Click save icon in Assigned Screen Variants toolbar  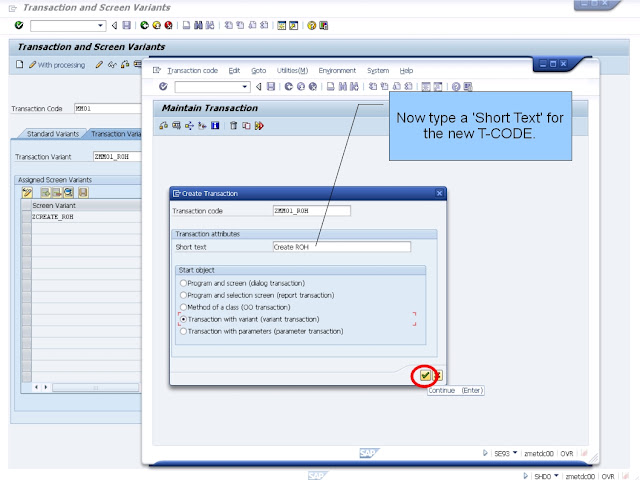tap(83, 192)
